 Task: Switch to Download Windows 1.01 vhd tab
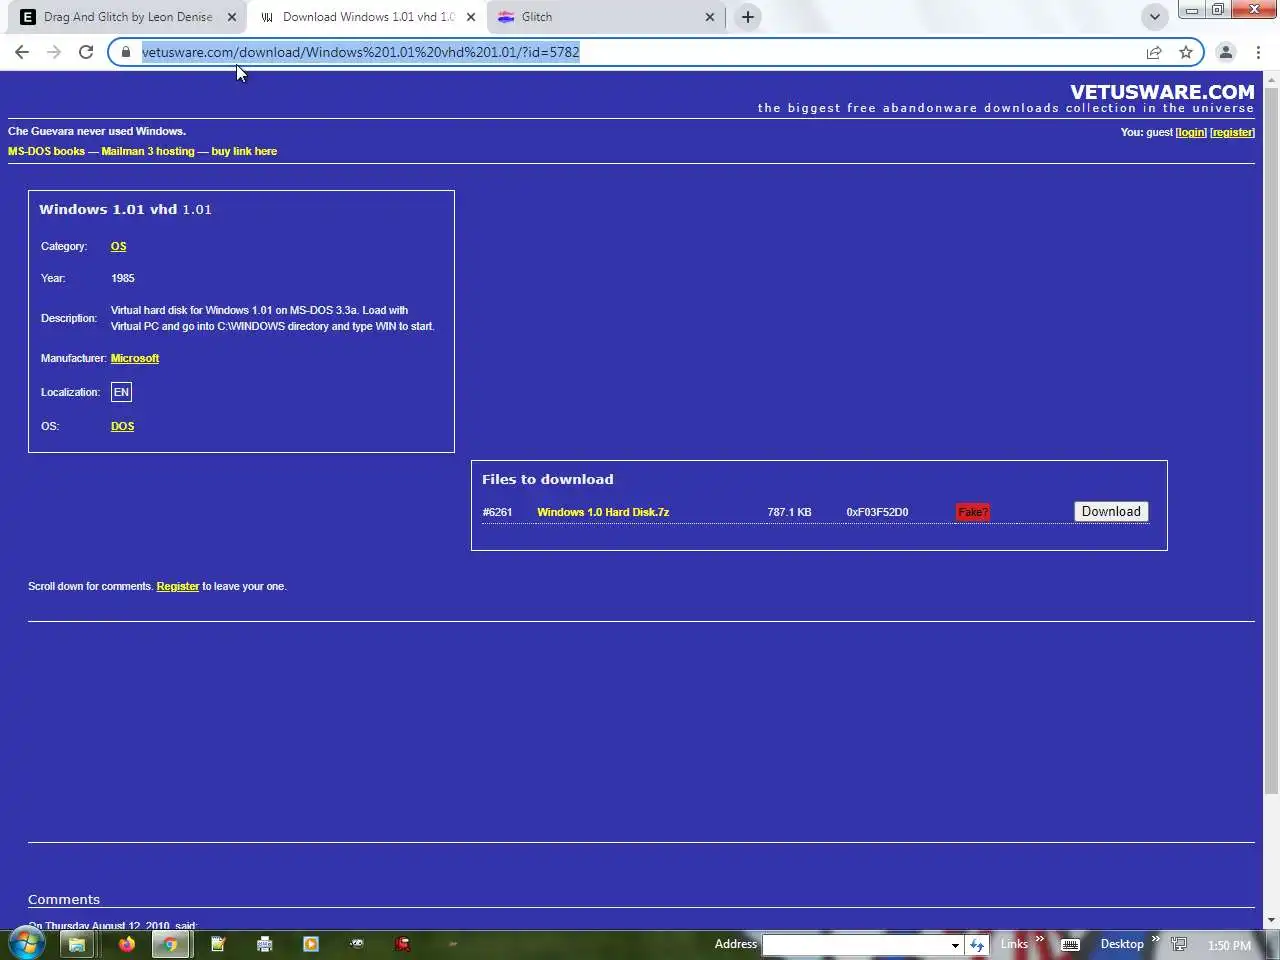367,17
